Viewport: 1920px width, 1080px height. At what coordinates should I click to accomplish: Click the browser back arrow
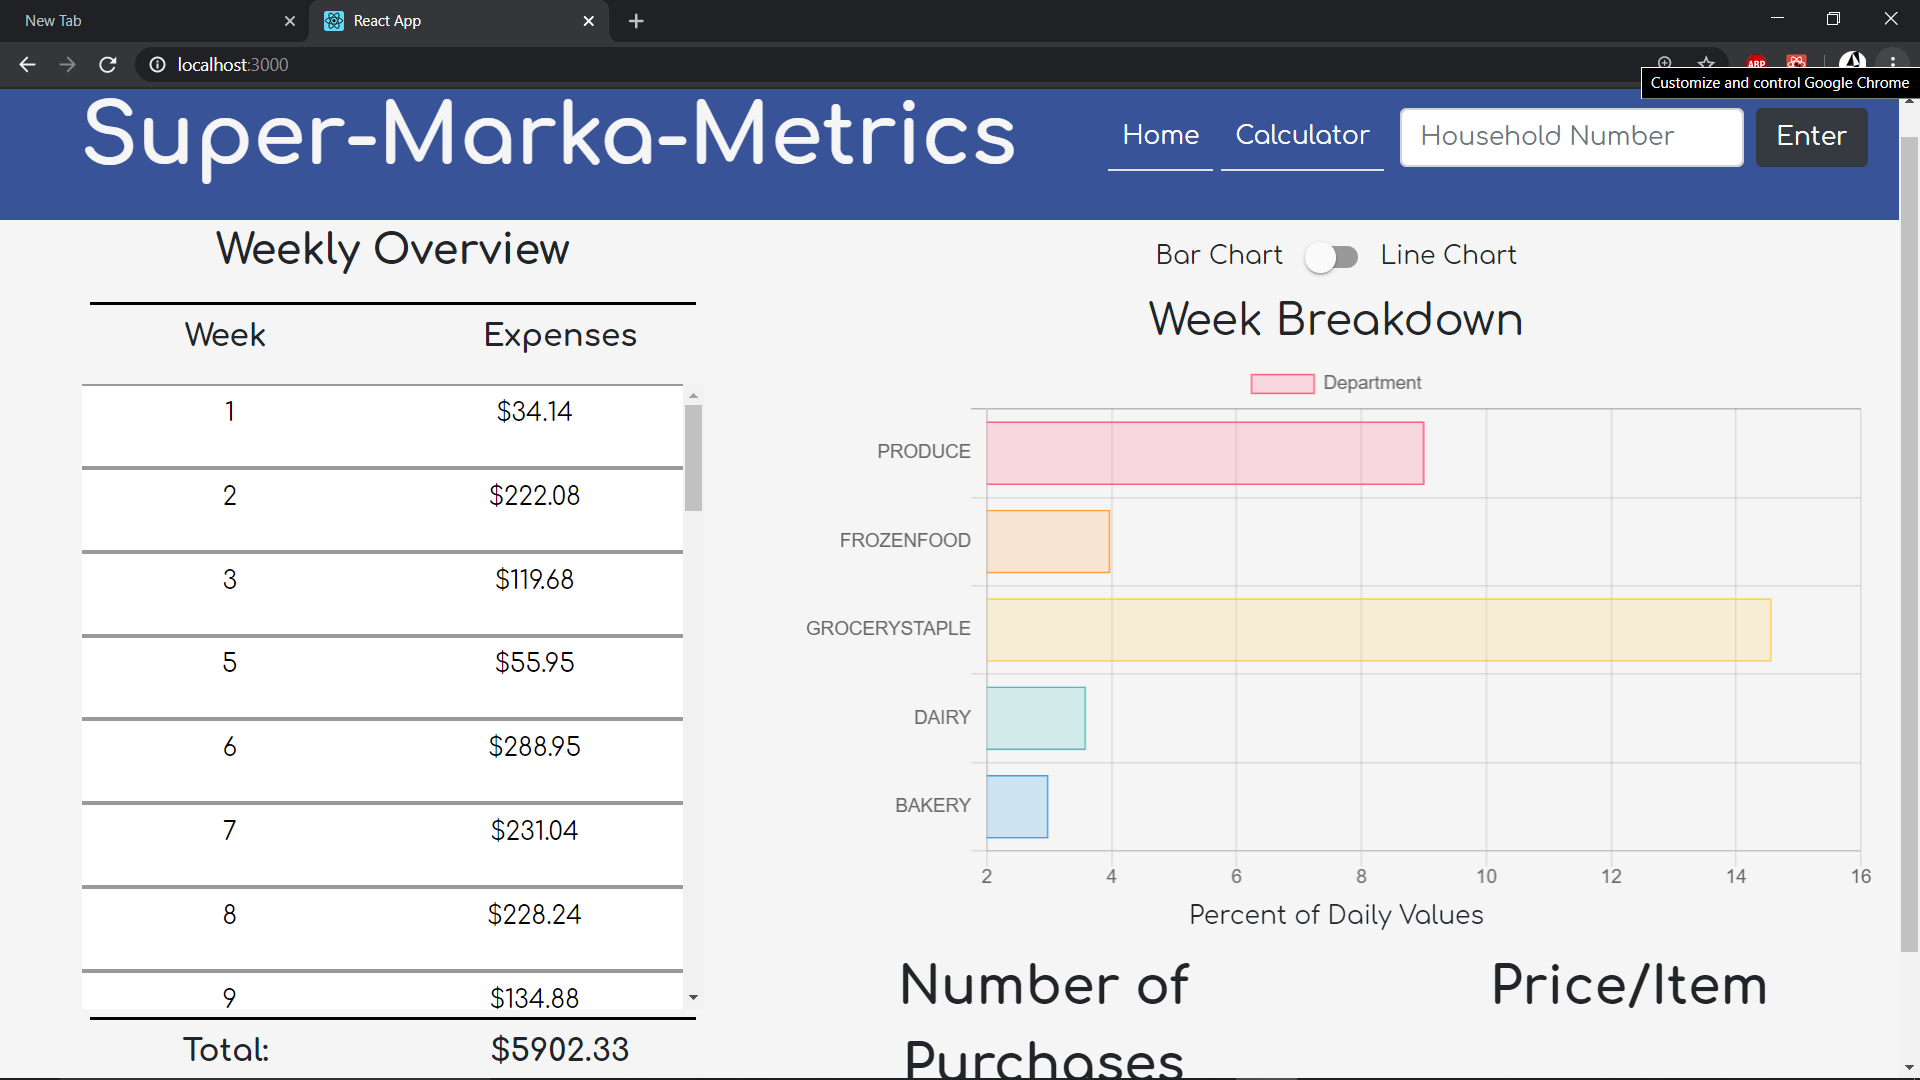pos(27,65)
